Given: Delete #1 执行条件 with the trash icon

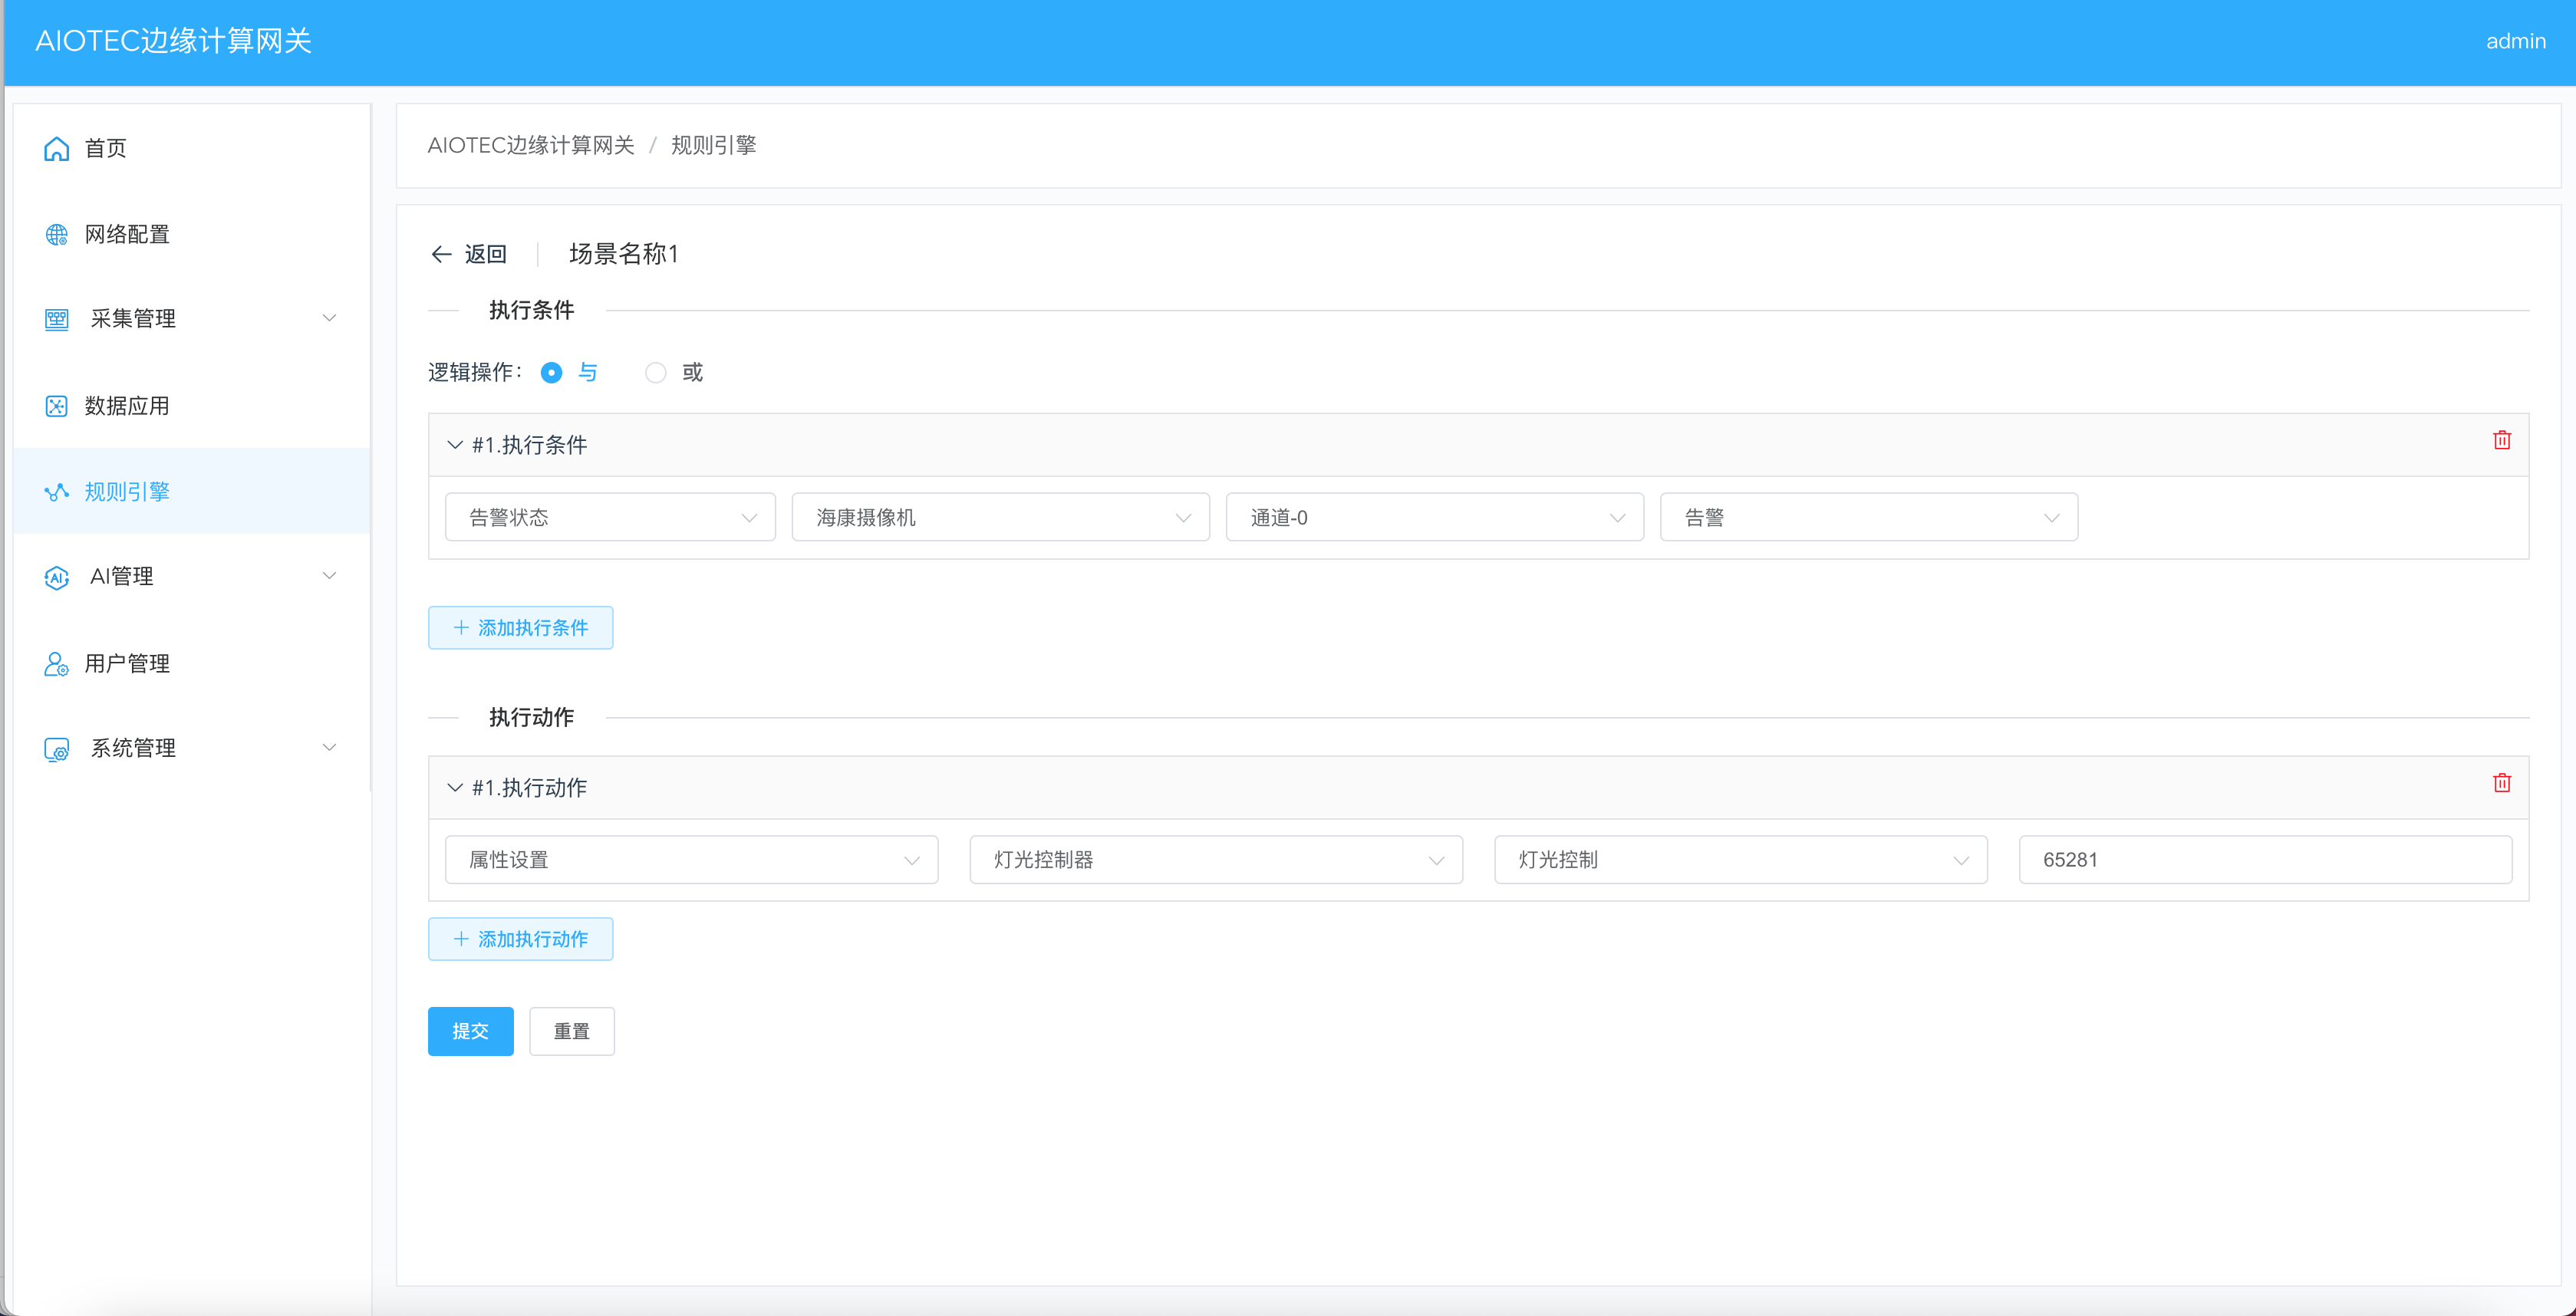Looking at the screenshot, I should click(2502, 440).
